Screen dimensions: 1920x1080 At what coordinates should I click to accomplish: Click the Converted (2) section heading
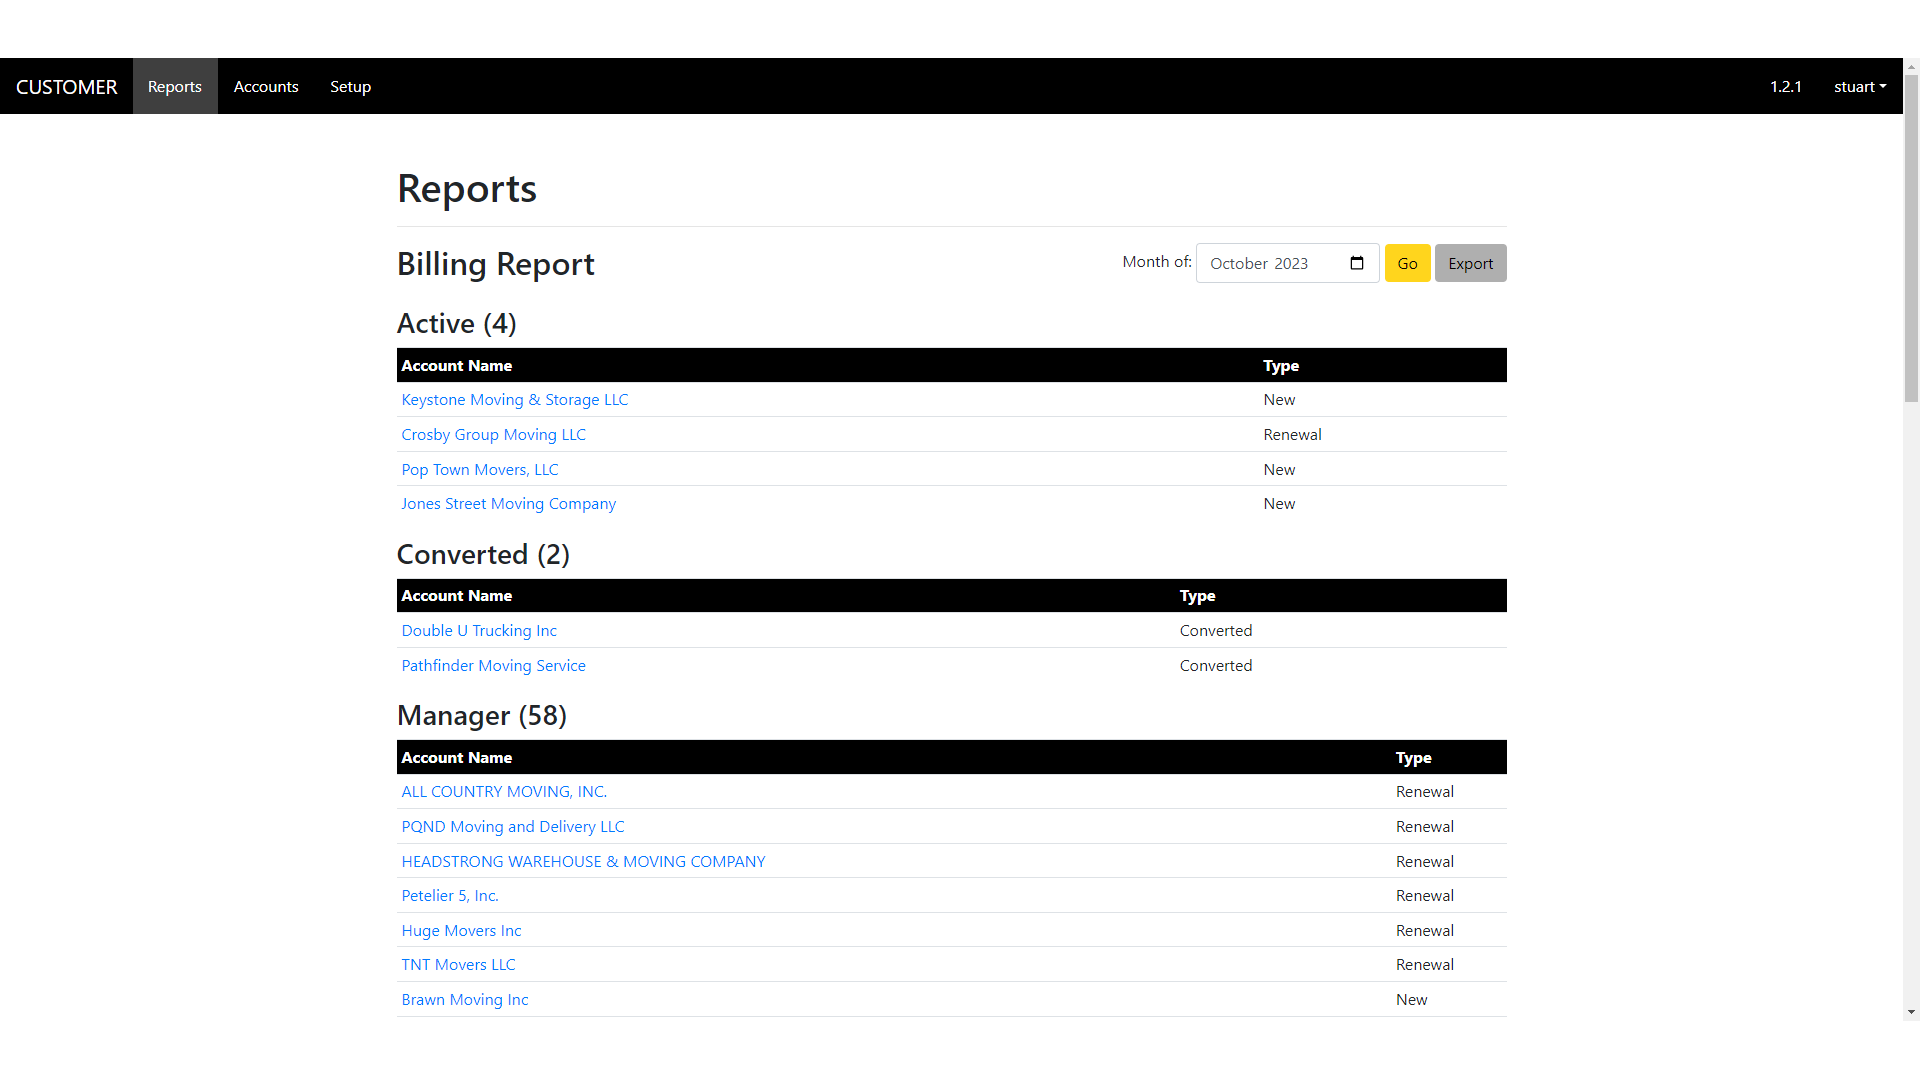[x=483, y=554]
